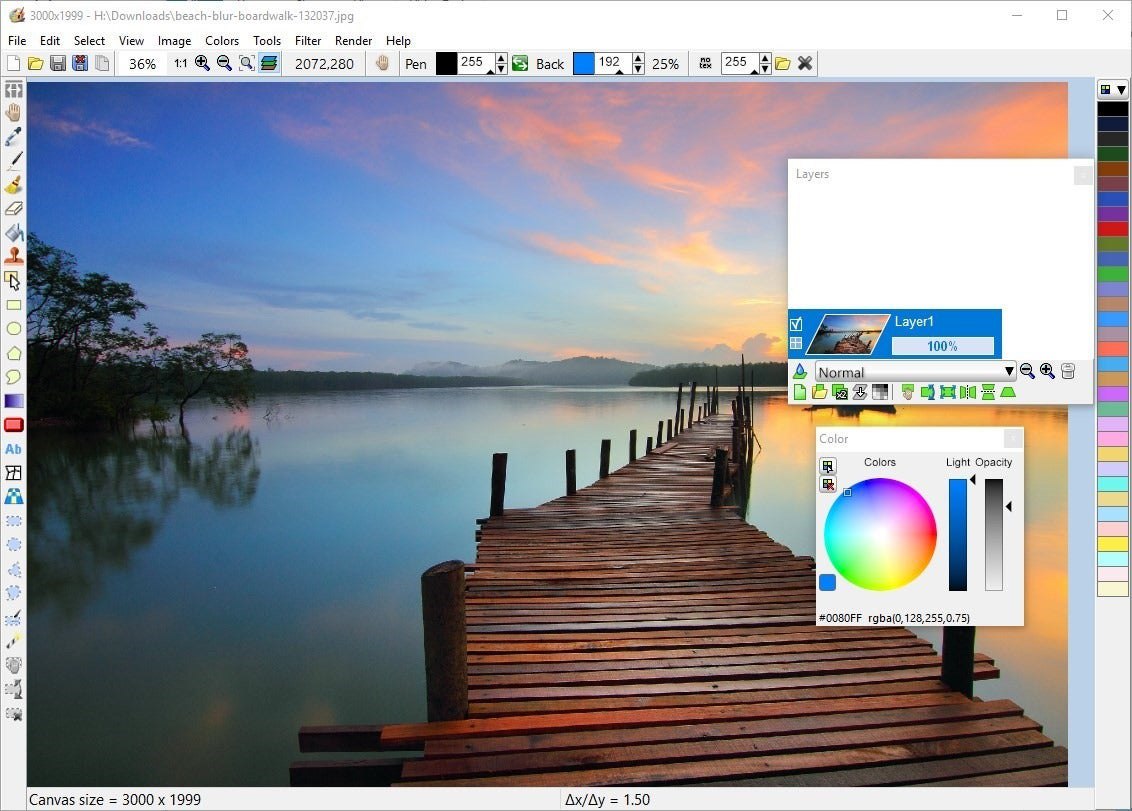1132x811 pixels.
Task: Select the Polygon tool
Action: coord(13,353)
